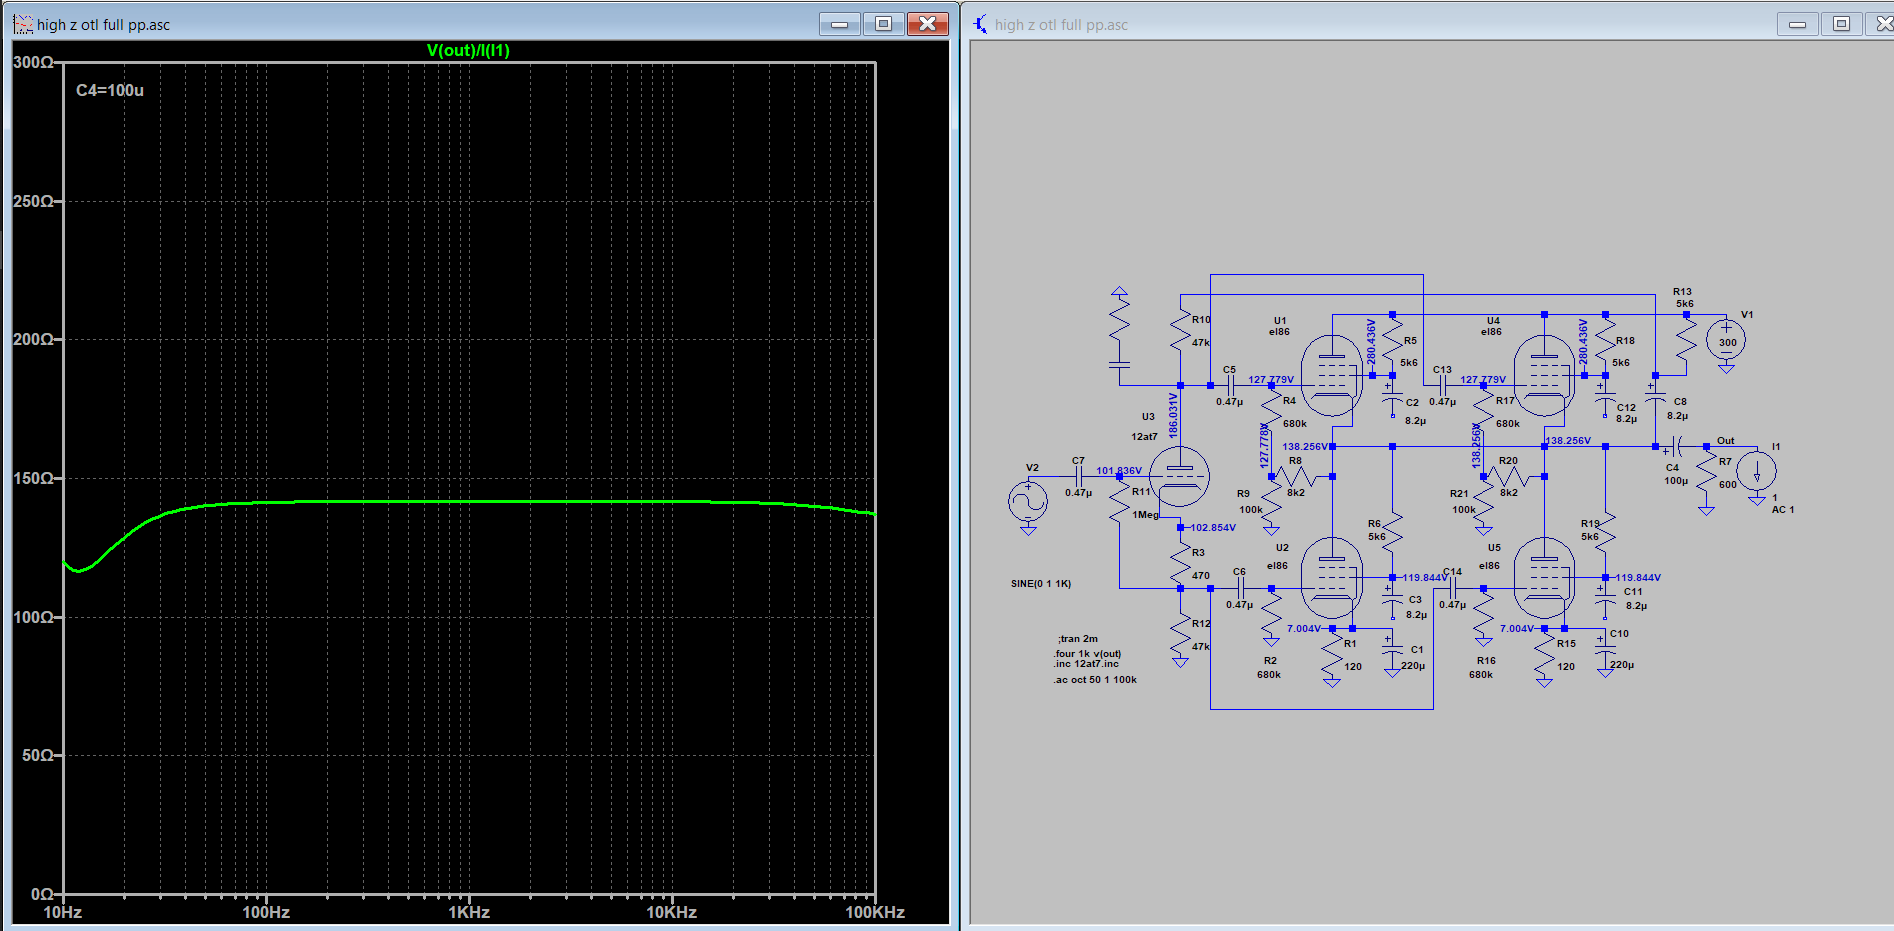Click the 101.936V voltage label
The width and height of the screenshot is (1894, 931).
coord(1119,471)
